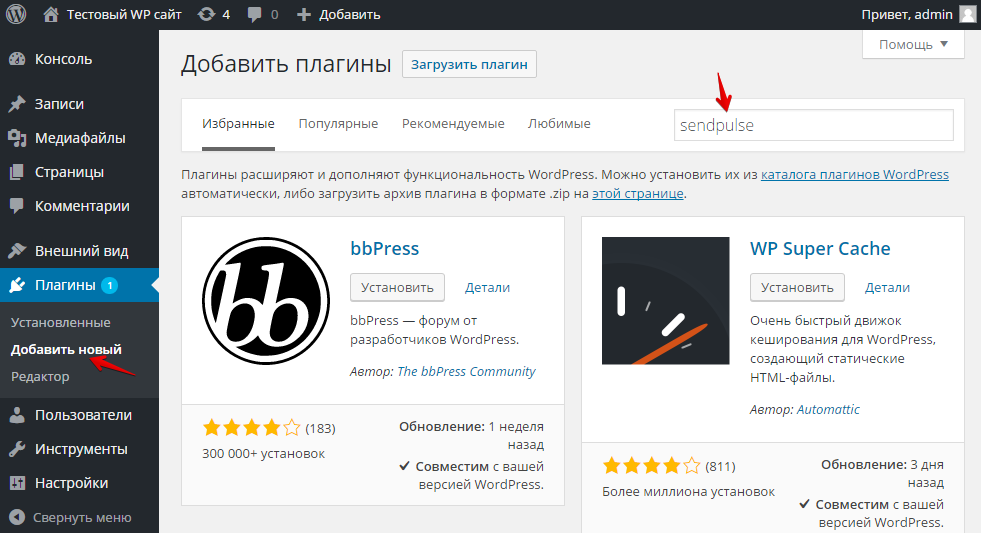Click the plugin update badge showing 1
The width and height of the screenshot is (981, 533).
click(x=109, y=285)
